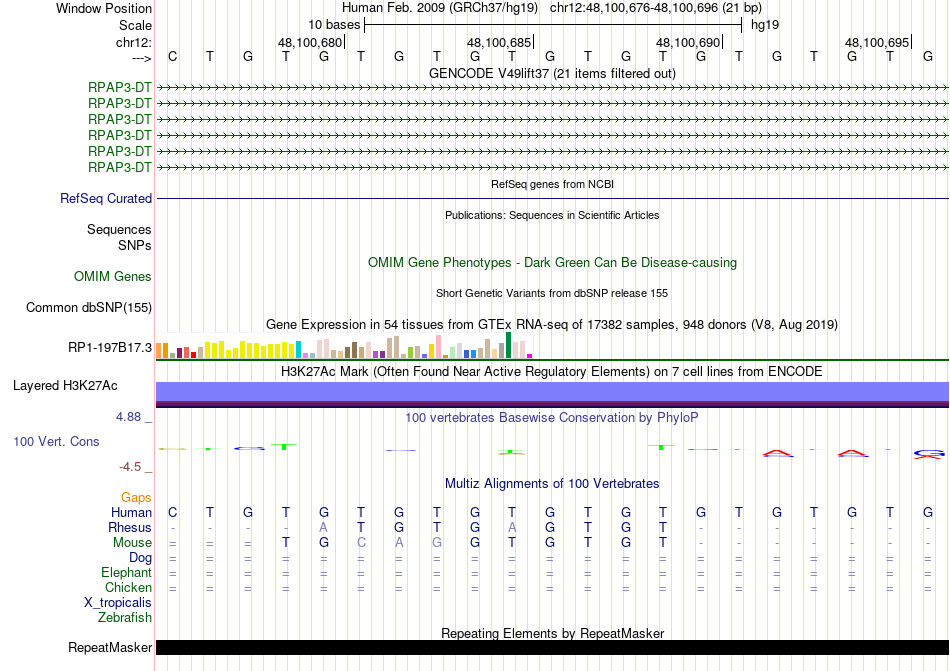
Task: Click the chr12: ruler label
Action: 133,42
